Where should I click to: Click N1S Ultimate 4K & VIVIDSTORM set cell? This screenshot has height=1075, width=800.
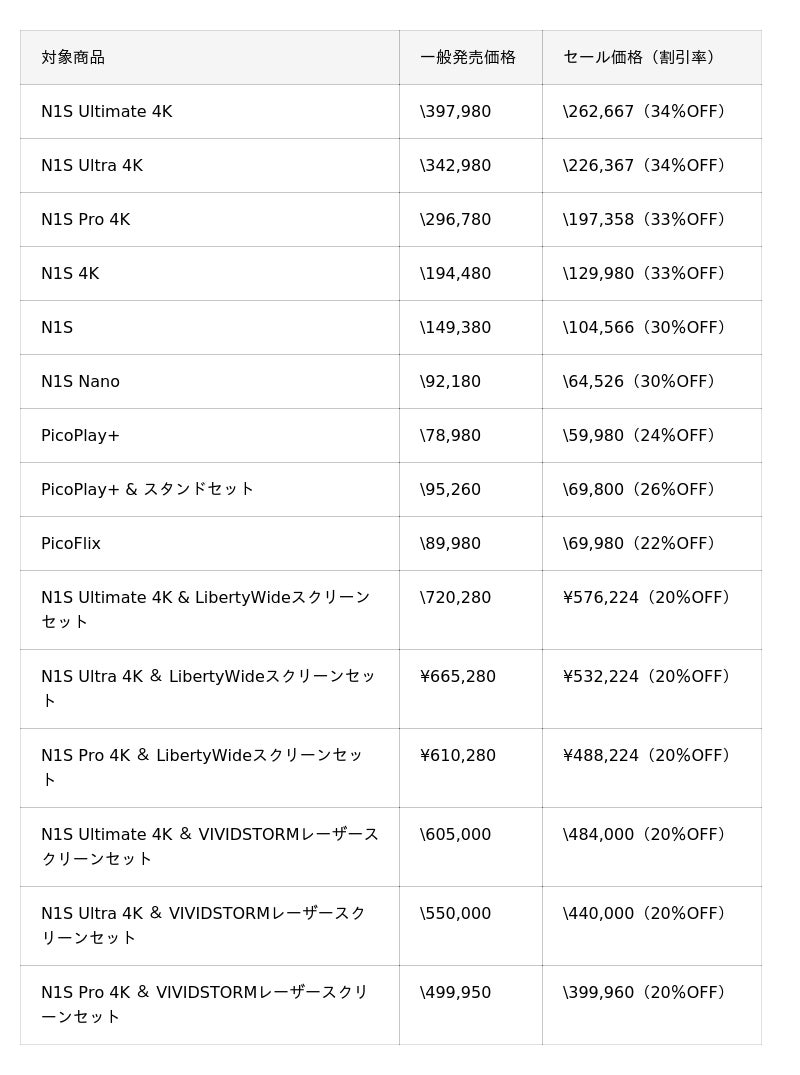[210, 846]
